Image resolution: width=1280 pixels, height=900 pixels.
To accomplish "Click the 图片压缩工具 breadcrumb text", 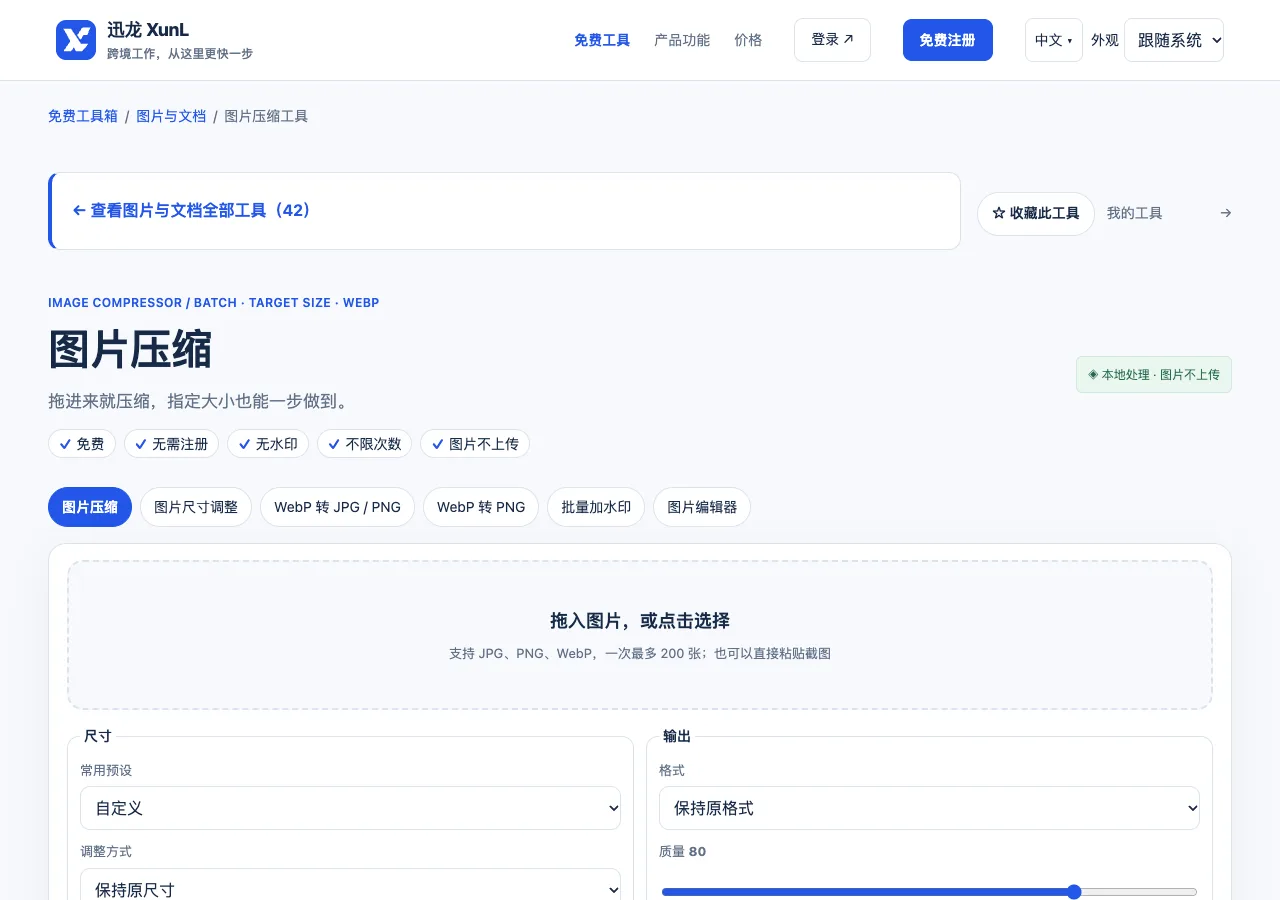I will tap(266, 116).
